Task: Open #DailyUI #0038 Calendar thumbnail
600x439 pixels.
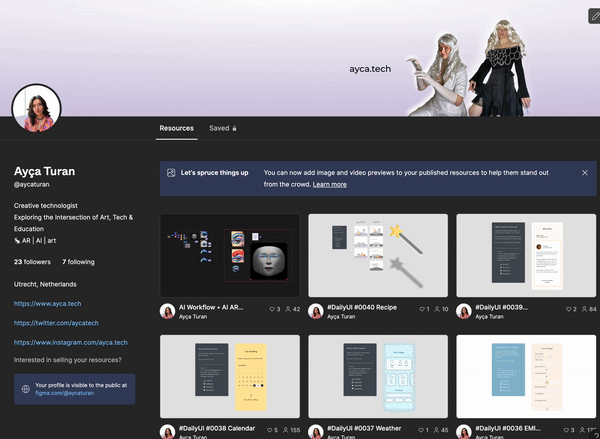Action: 230,377
